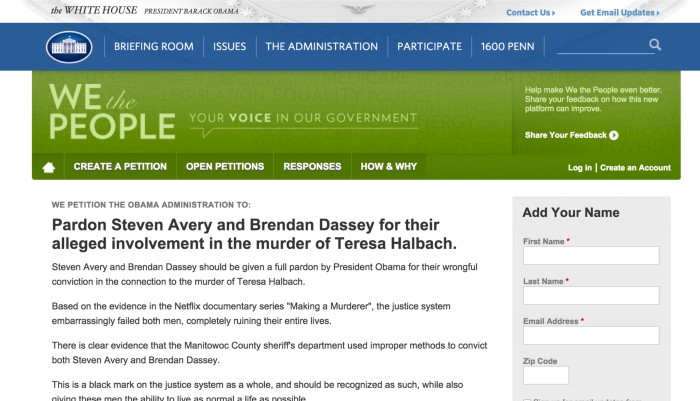
Task: Click the 'Add Your Name' heading
Action: [x=571, y=213]
